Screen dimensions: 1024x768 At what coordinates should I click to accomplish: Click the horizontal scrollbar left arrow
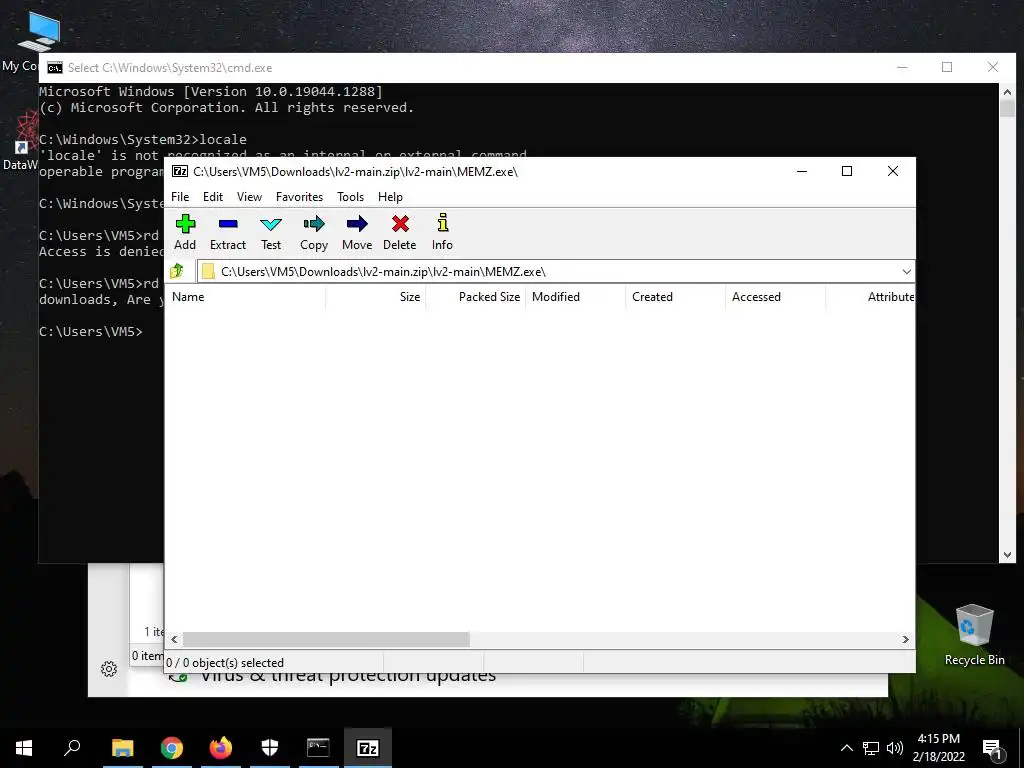coord(174,639)
